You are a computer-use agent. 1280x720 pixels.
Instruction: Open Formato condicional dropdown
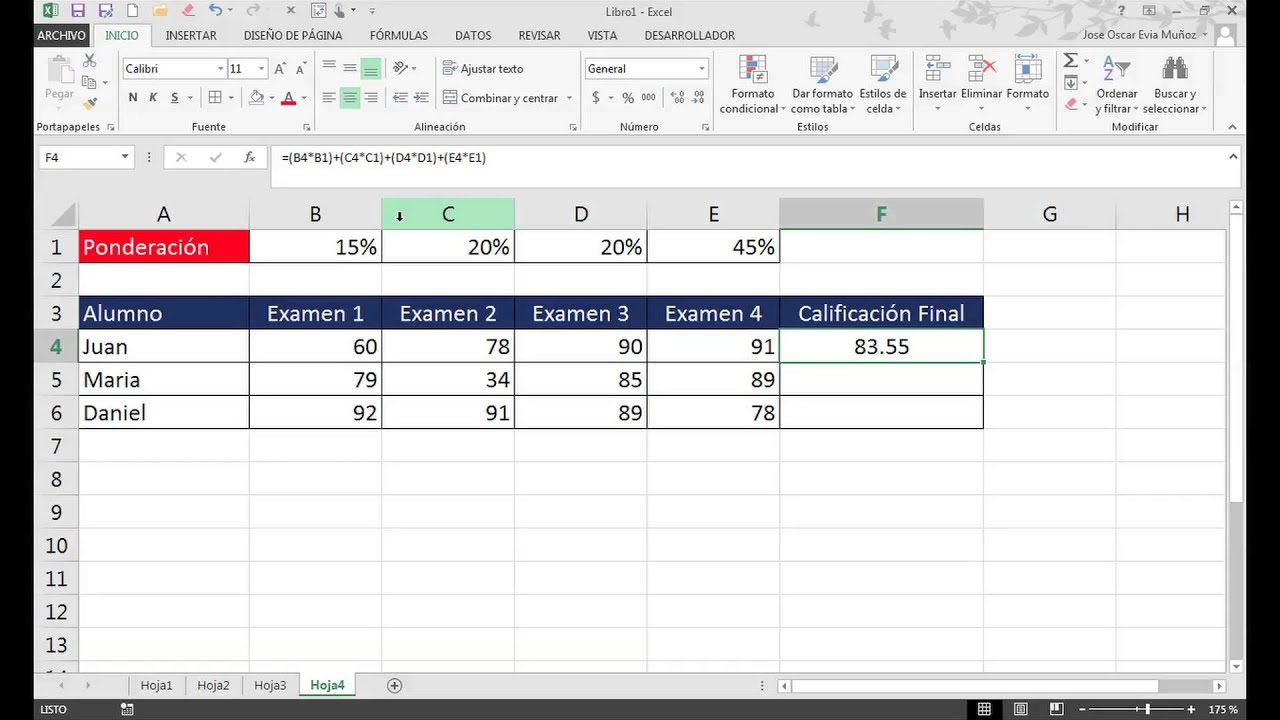tap(752, 85)
